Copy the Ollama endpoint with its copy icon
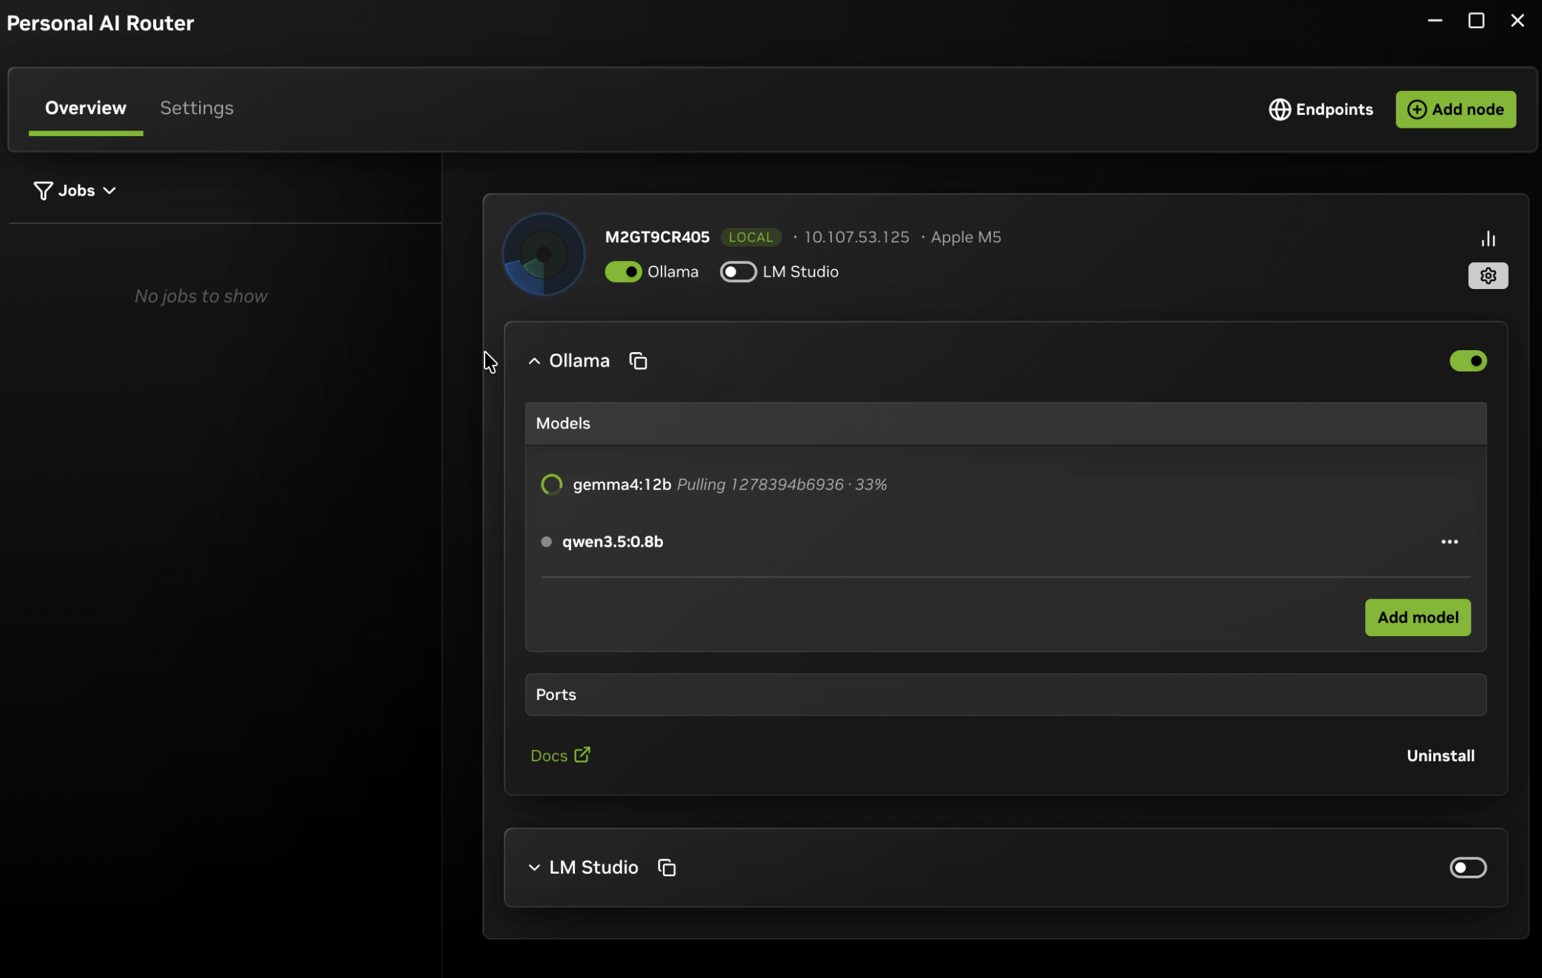1542x978 pixels. [638, 361]
